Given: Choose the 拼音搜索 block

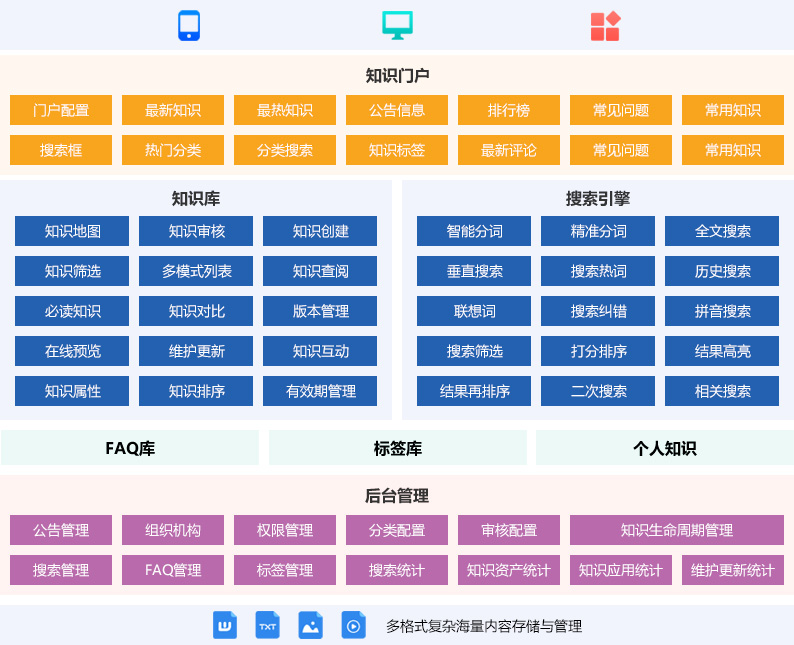Looking at the screenshot, I should [722, 311].
